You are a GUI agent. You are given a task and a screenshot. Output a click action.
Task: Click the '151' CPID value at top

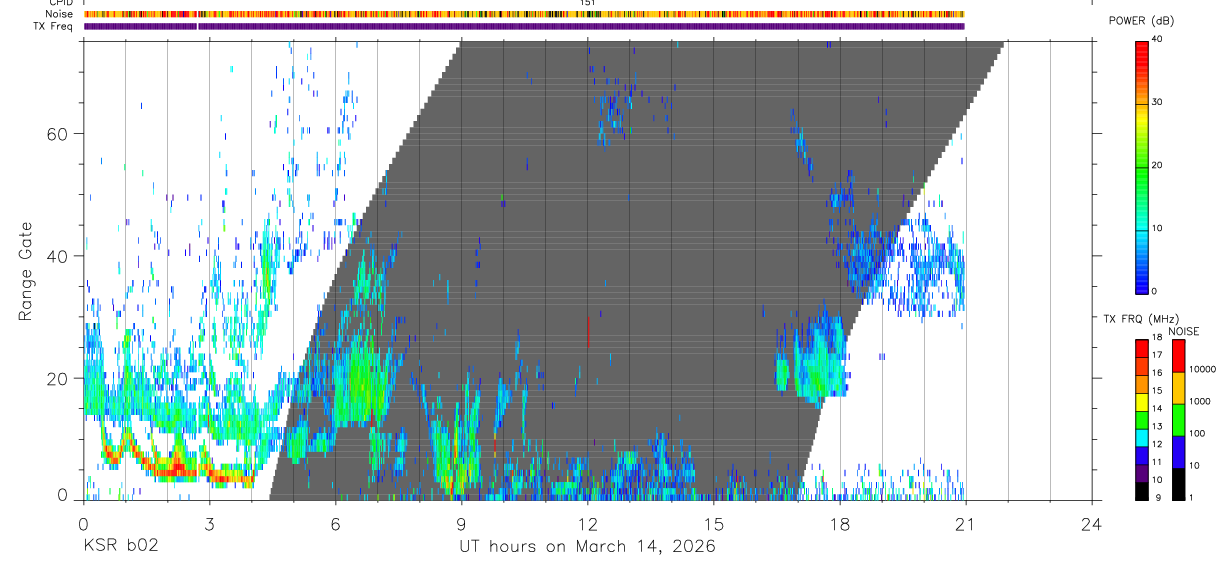[588, 3]
